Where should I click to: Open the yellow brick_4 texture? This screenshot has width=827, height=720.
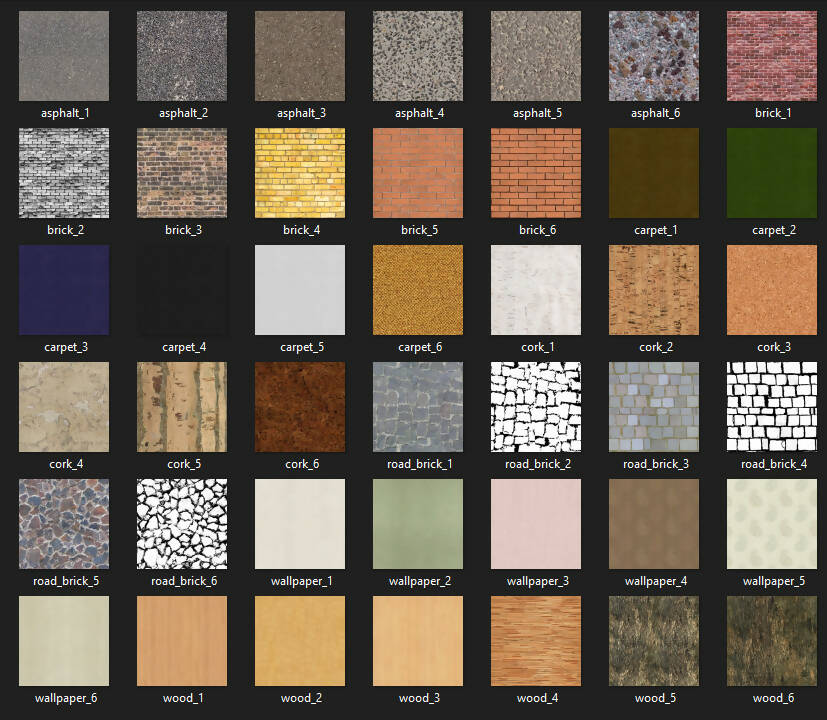pos(300,173)
